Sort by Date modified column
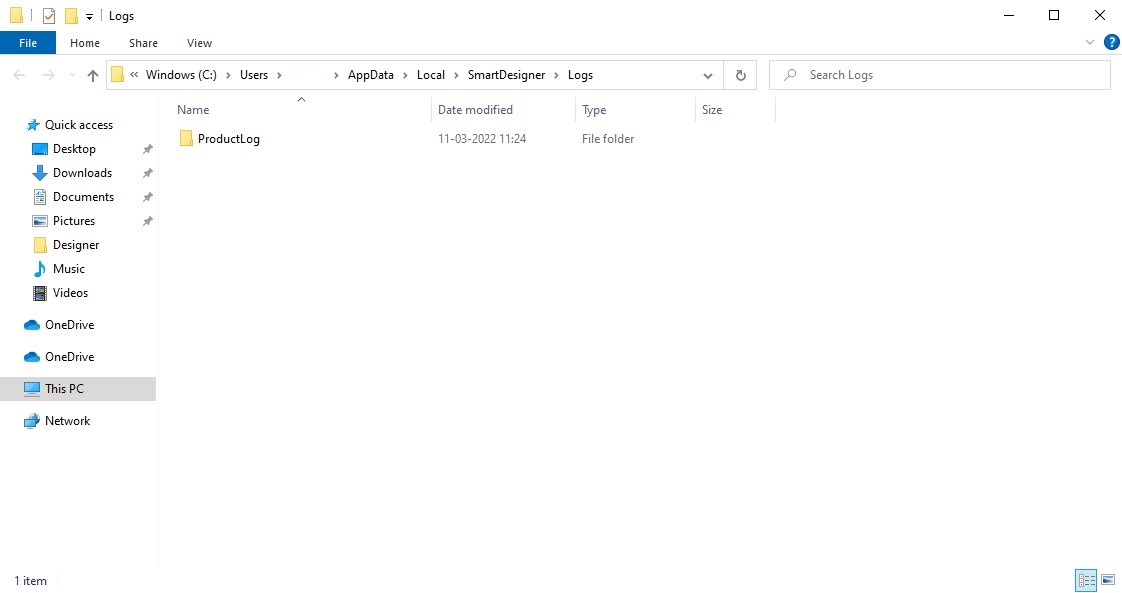 (x=475, y=110)
